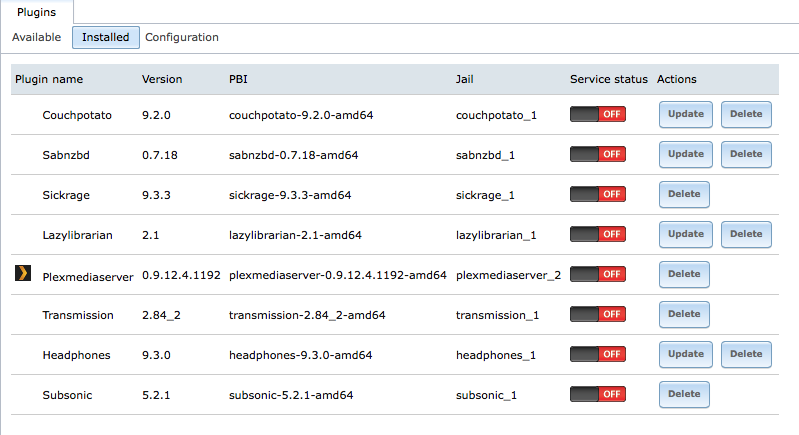This screenshot has width=799, height=435.
Task: Delete the Sickrage plugin
Action: tap(684, 194)
